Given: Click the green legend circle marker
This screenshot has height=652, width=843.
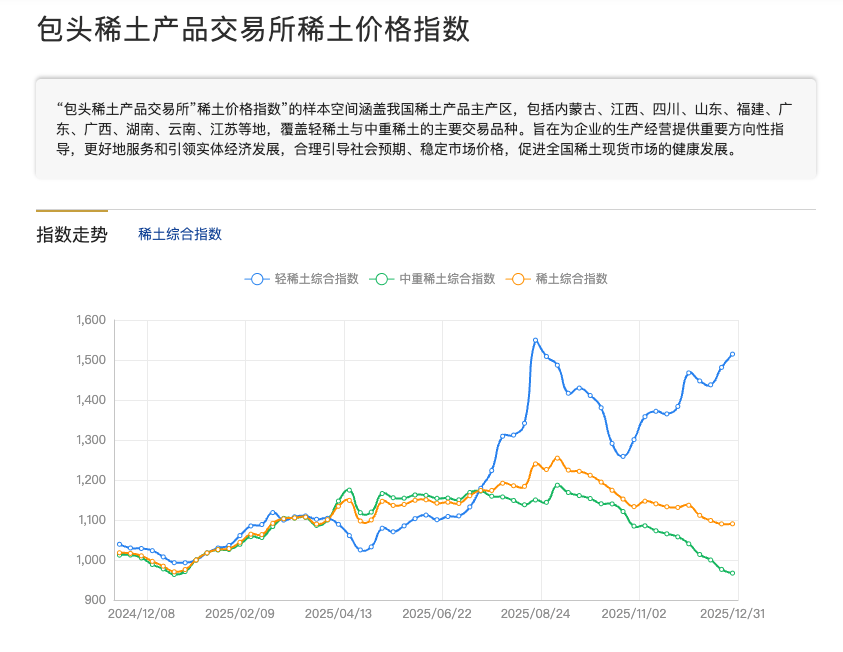Looking at the screenshot, I should point(382,279).
